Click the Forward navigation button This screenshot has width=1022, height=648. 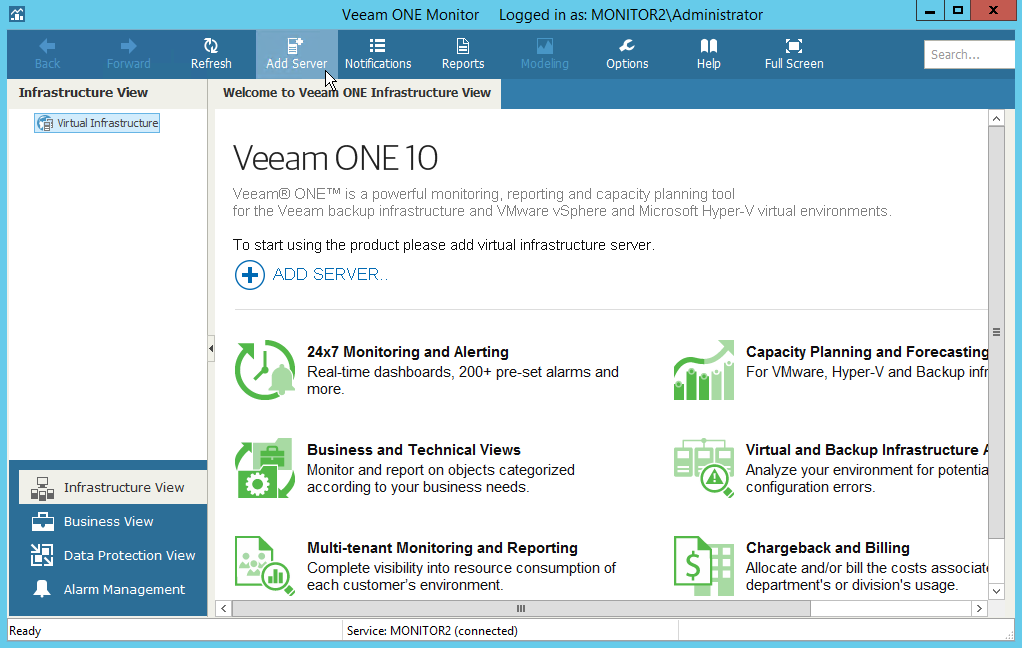[x=128, y=54]
